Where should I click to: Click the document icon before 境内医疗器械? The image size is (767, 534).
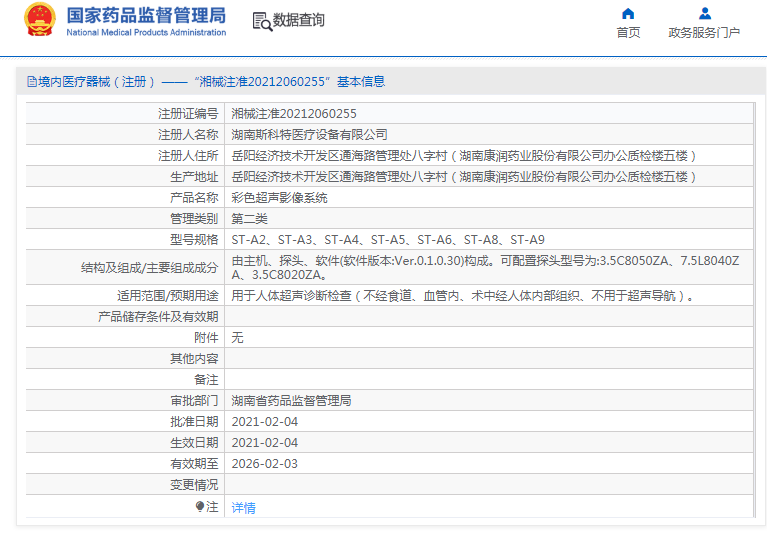pos(32,82)
